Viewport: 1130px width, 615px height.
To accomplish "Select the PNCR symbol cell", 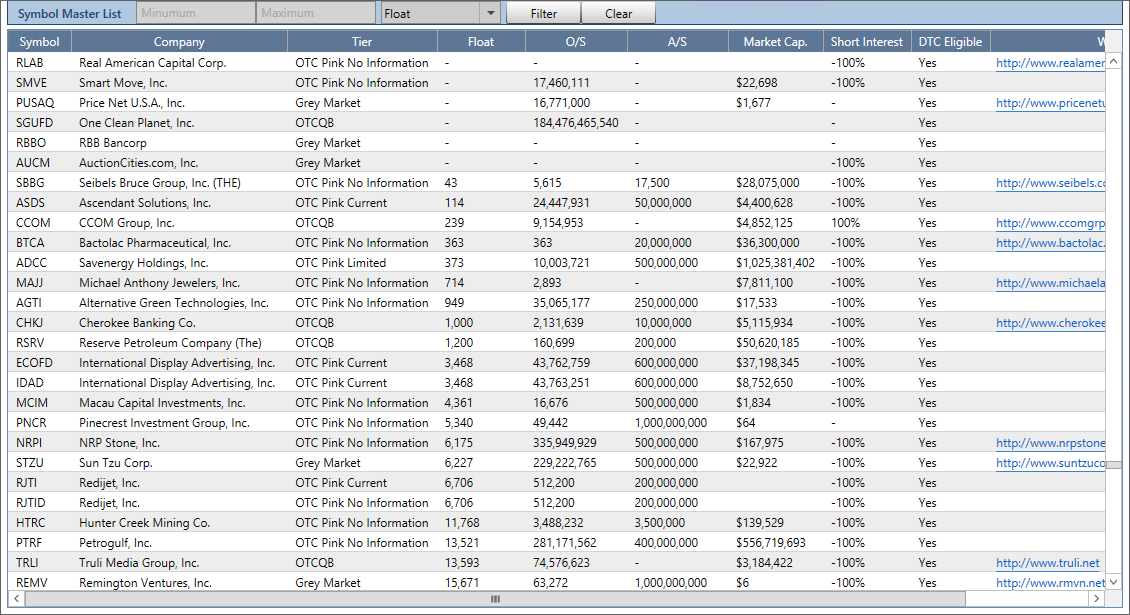I will pos(31,422).
